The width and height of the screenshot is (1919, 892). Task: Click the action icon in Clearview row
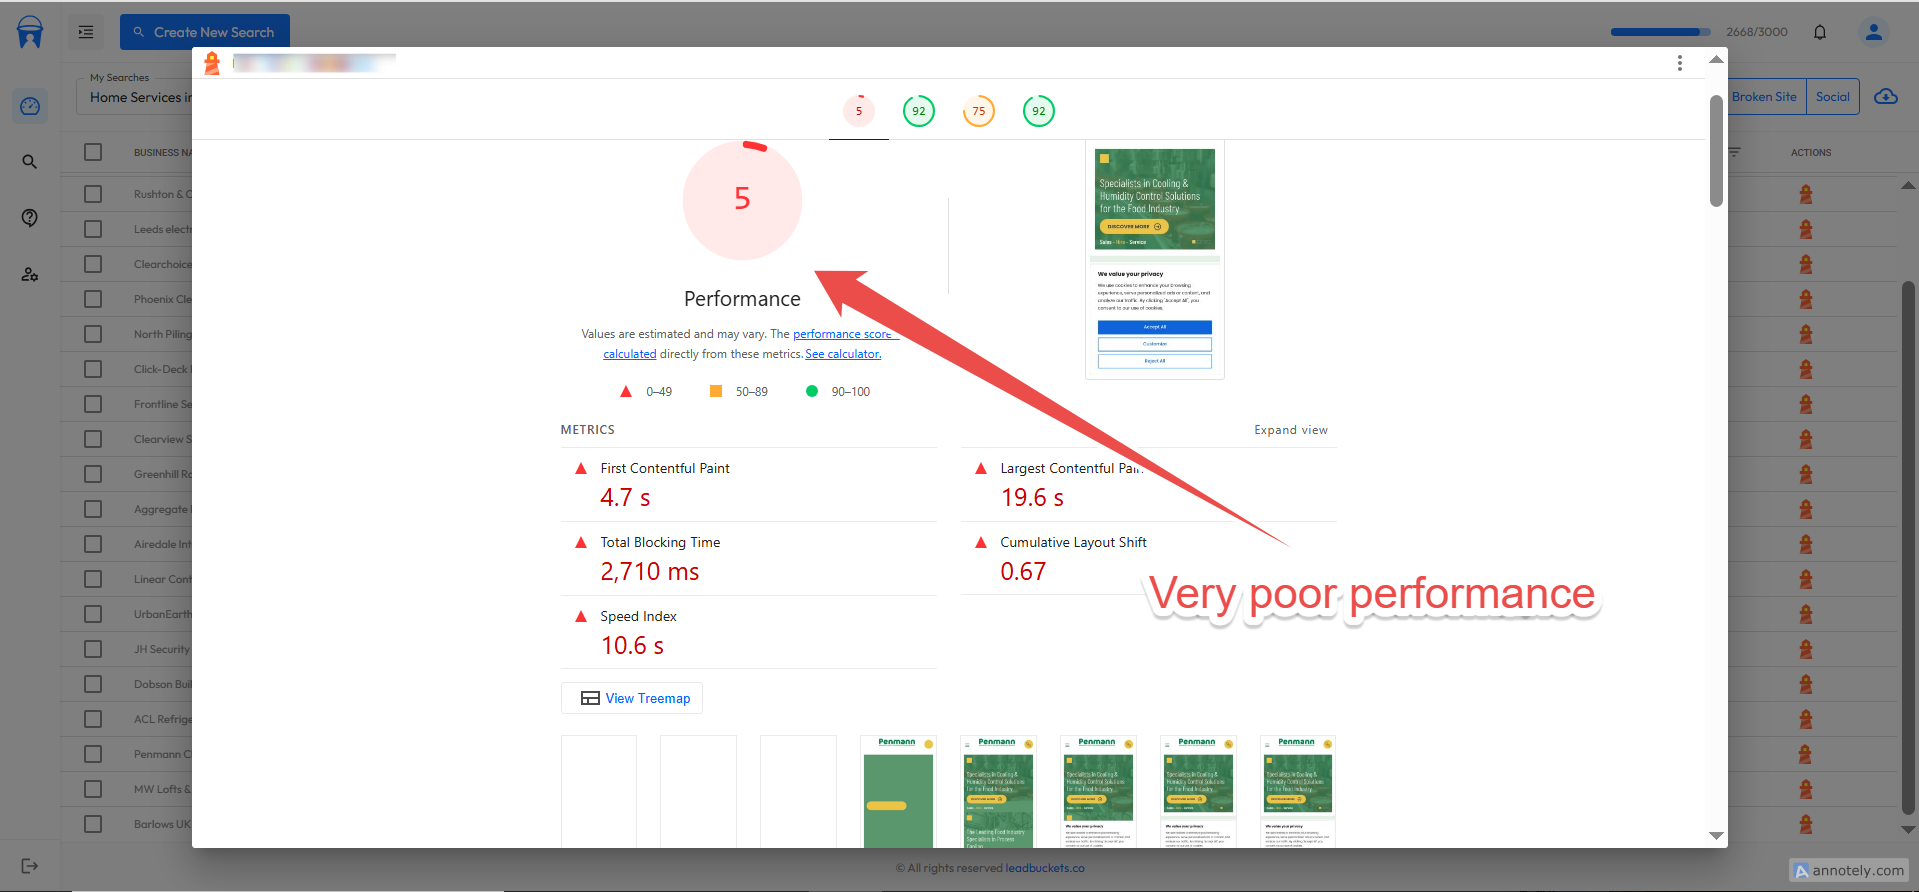click(x=1806, y=439)
